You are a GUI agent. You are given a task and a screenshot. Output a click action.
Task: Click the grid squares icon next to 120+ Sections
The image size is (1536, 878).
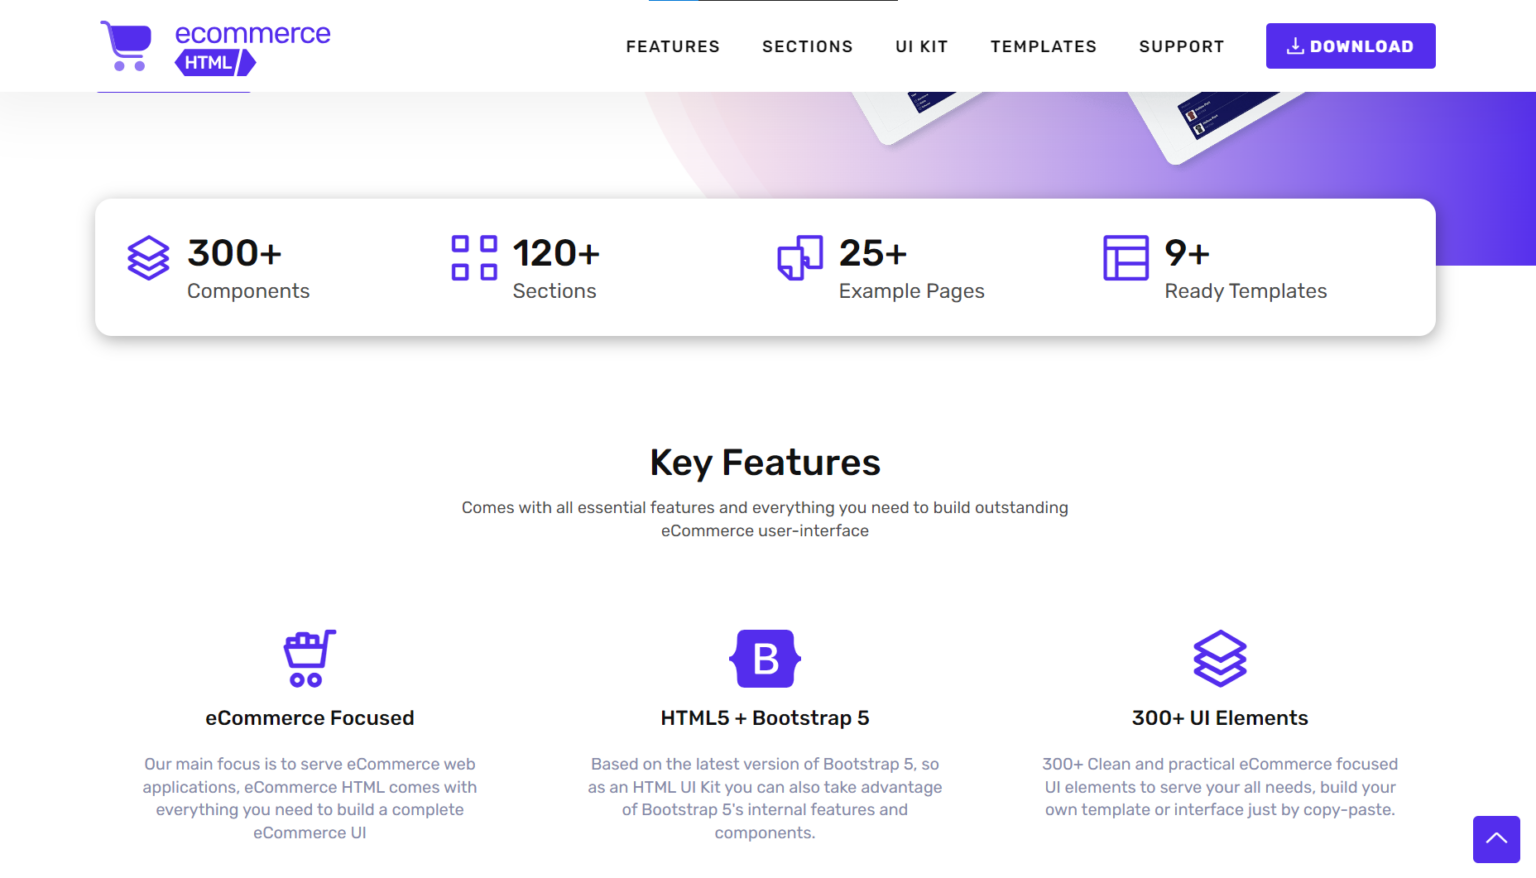pos(474,257)
